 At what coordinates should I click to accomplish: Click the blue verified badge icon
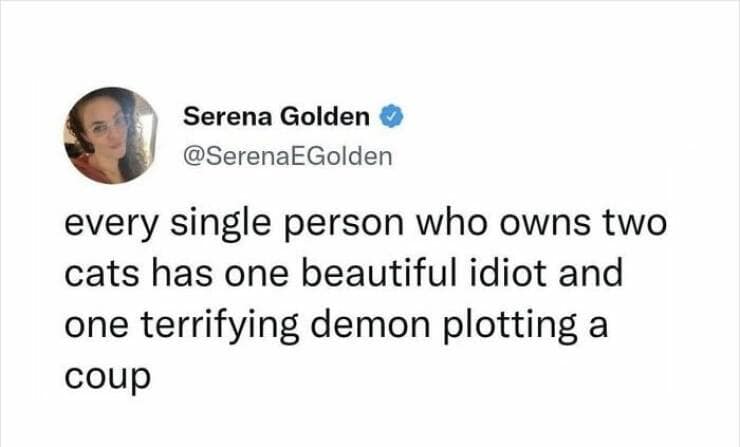coord(393,118)
